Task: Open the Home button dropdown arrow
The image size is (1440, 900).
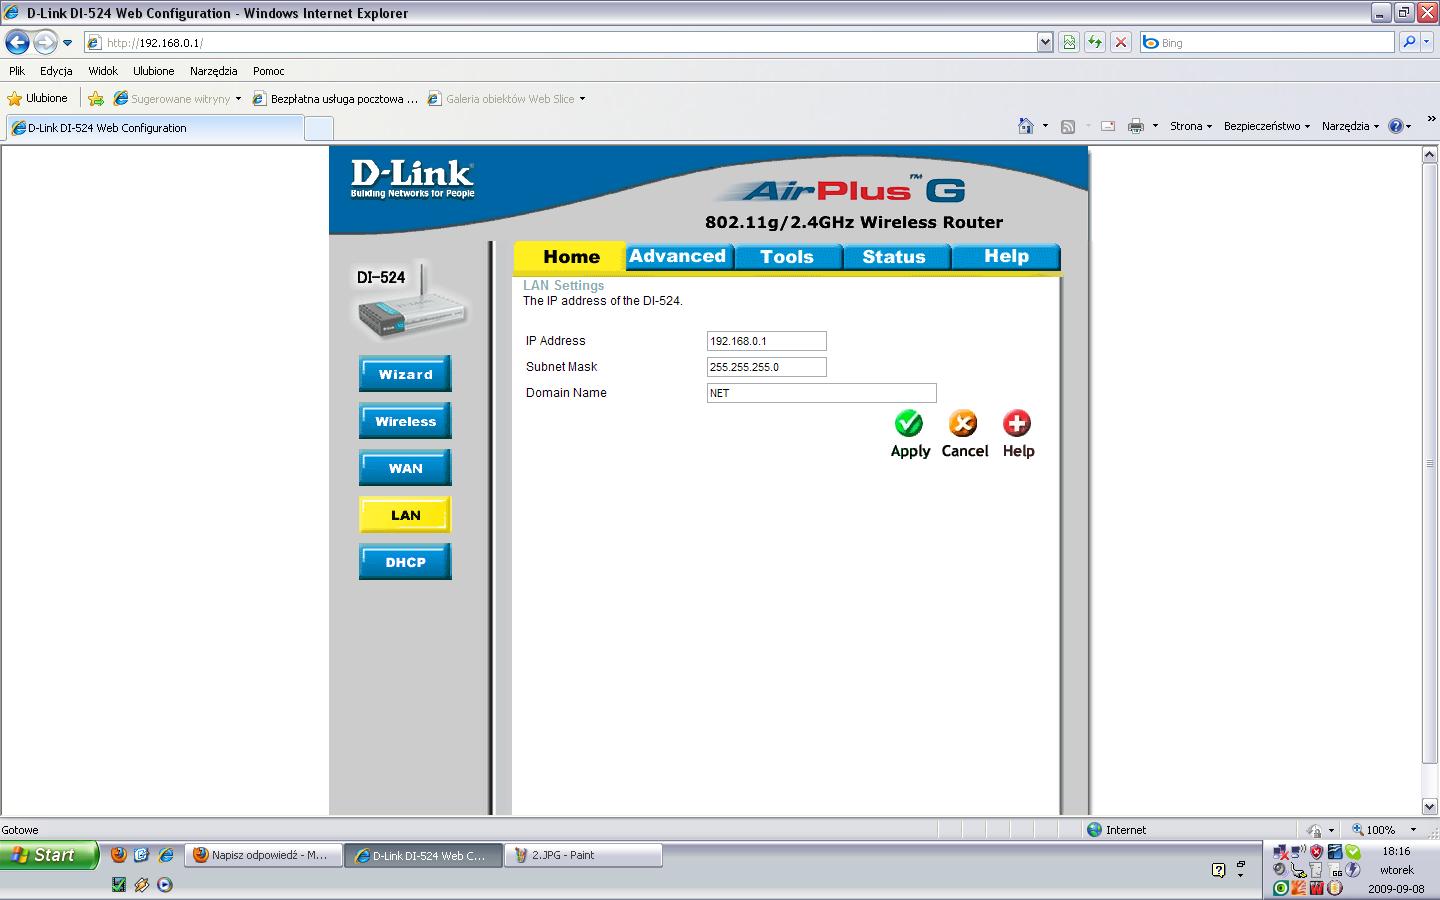Action: click(x=1045, y=126)
